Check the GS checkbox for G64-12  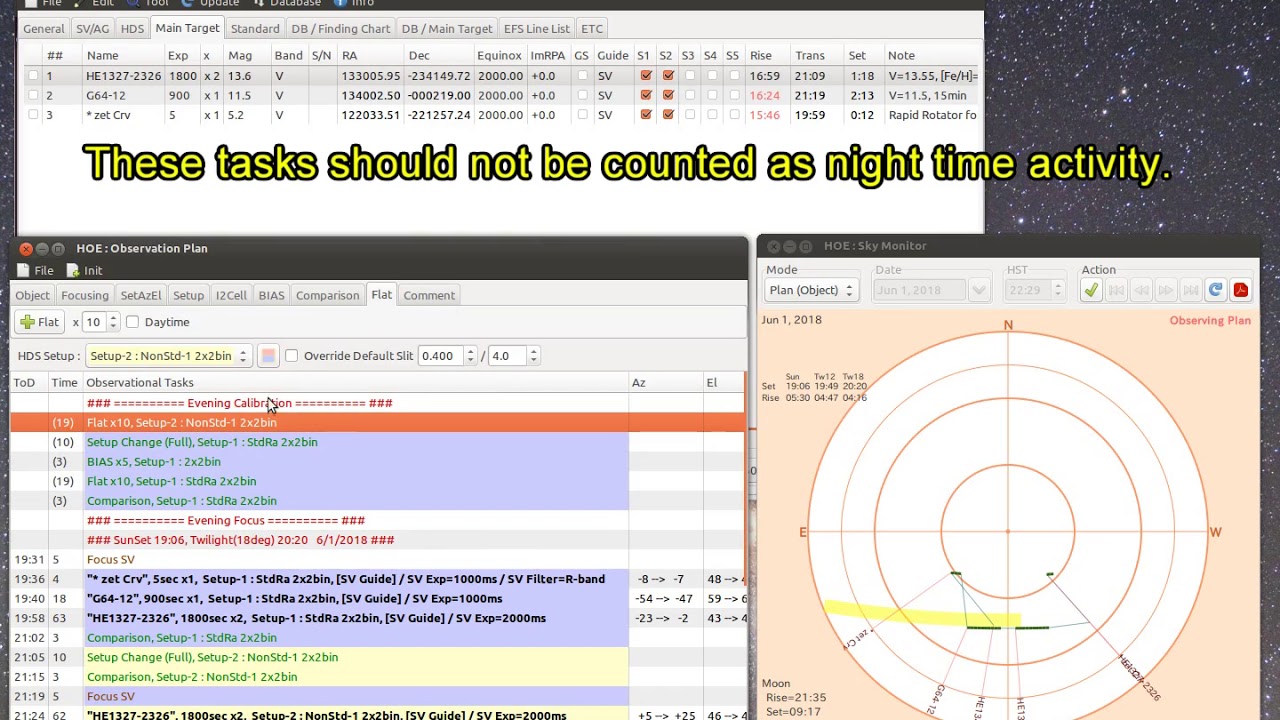tap(583, 95)
